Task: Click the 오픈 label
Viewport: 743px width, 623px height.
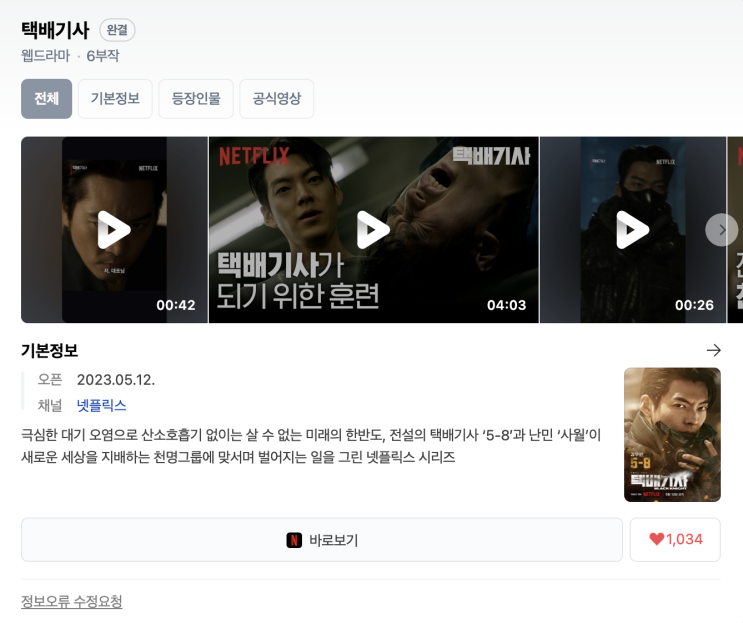Action: pyautogui.click(x=50, y=380)
